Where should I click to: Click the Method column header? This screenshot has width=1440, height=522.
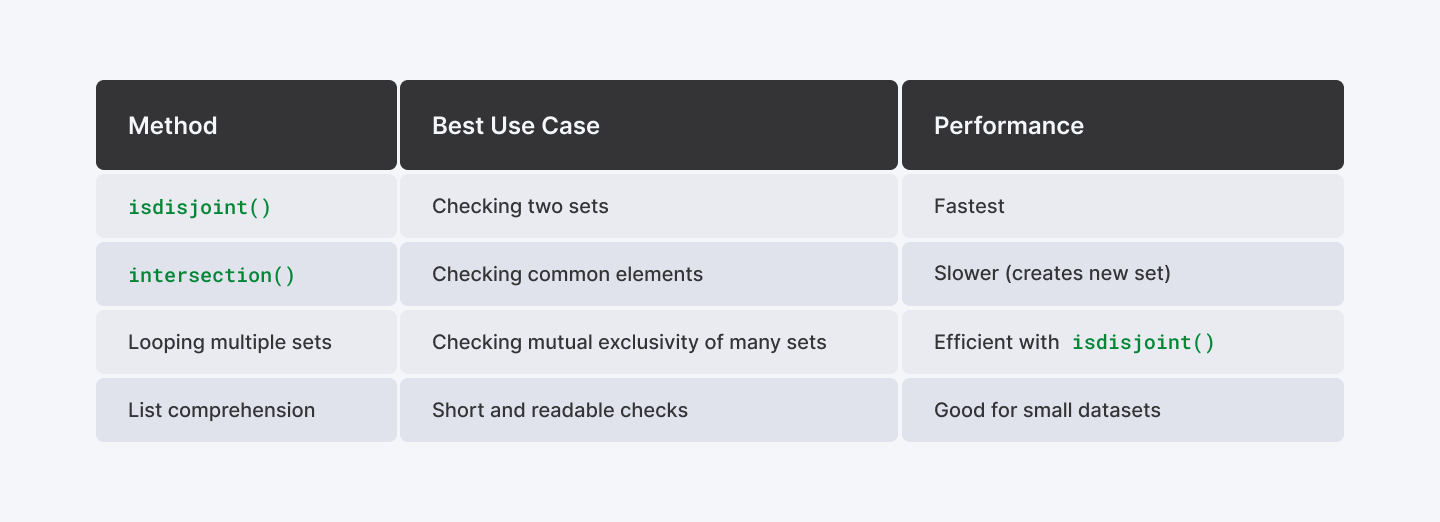click(x=246, y=125)
